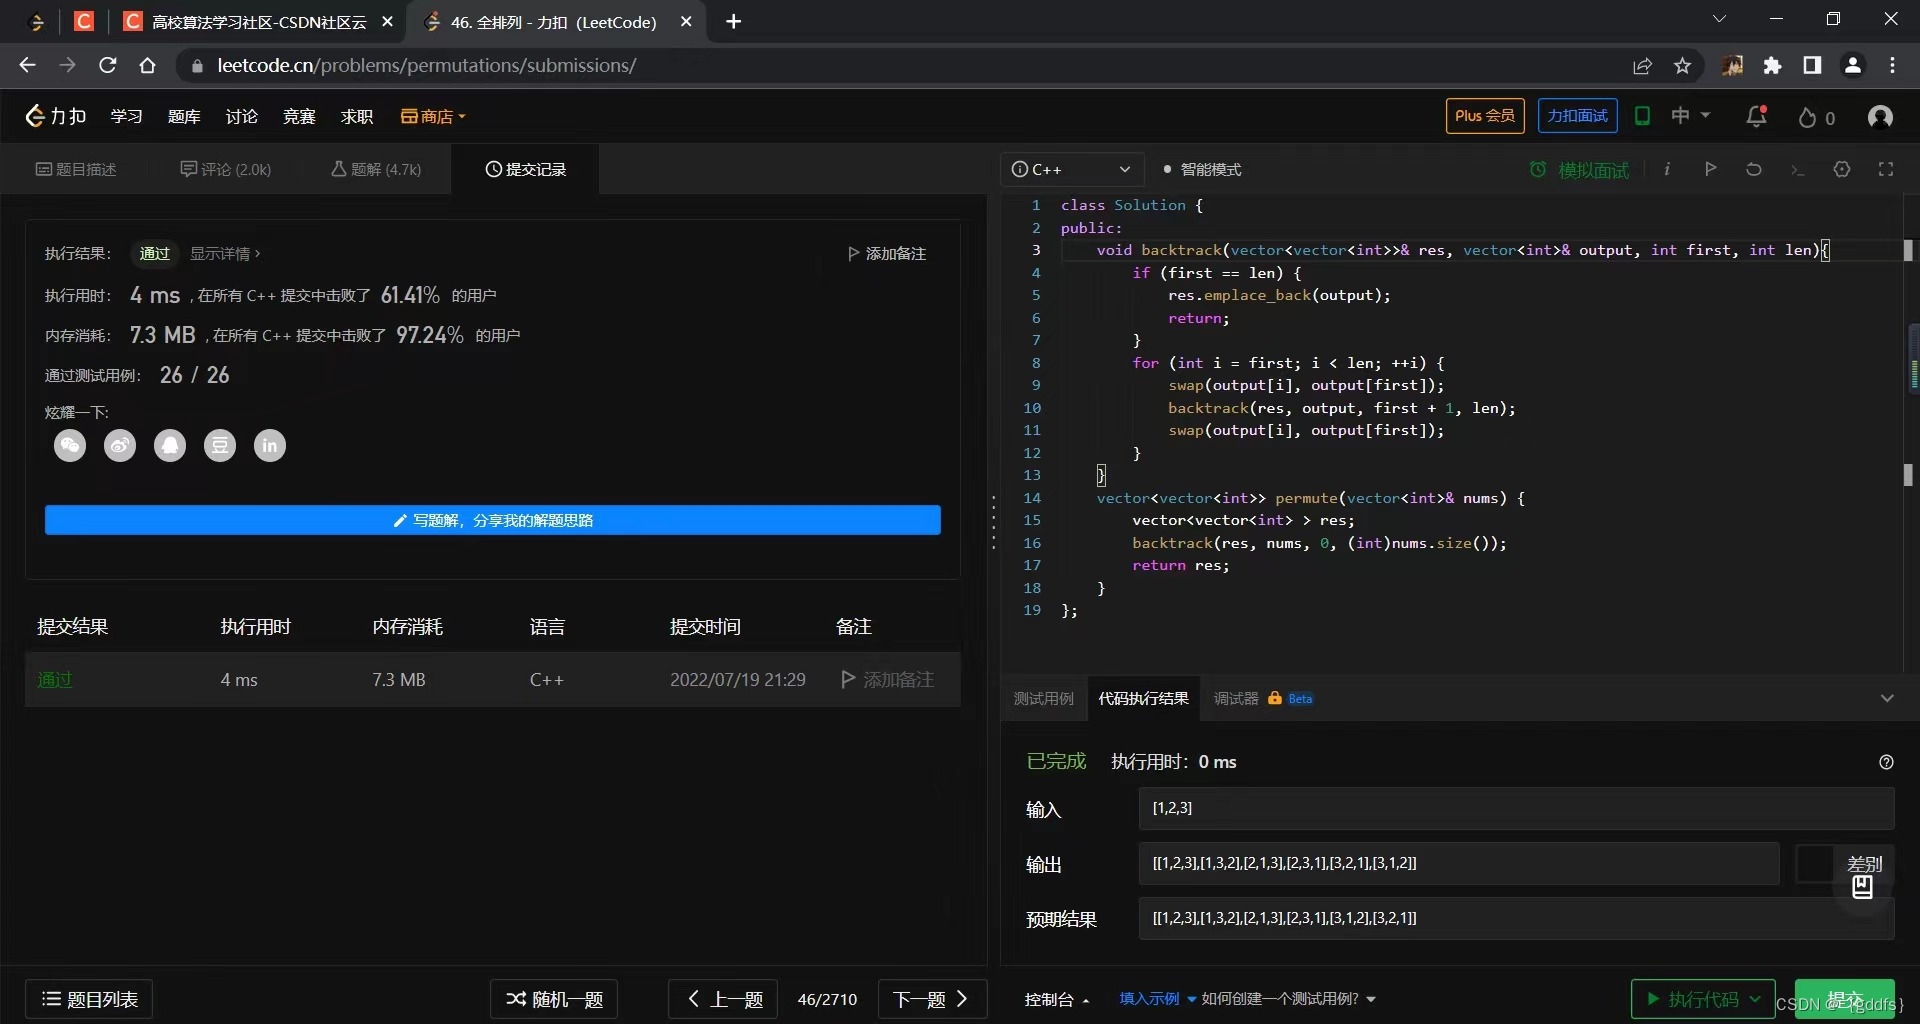Collapse the execution result panel
1920x1024 pixels.
pos(1887,698)
